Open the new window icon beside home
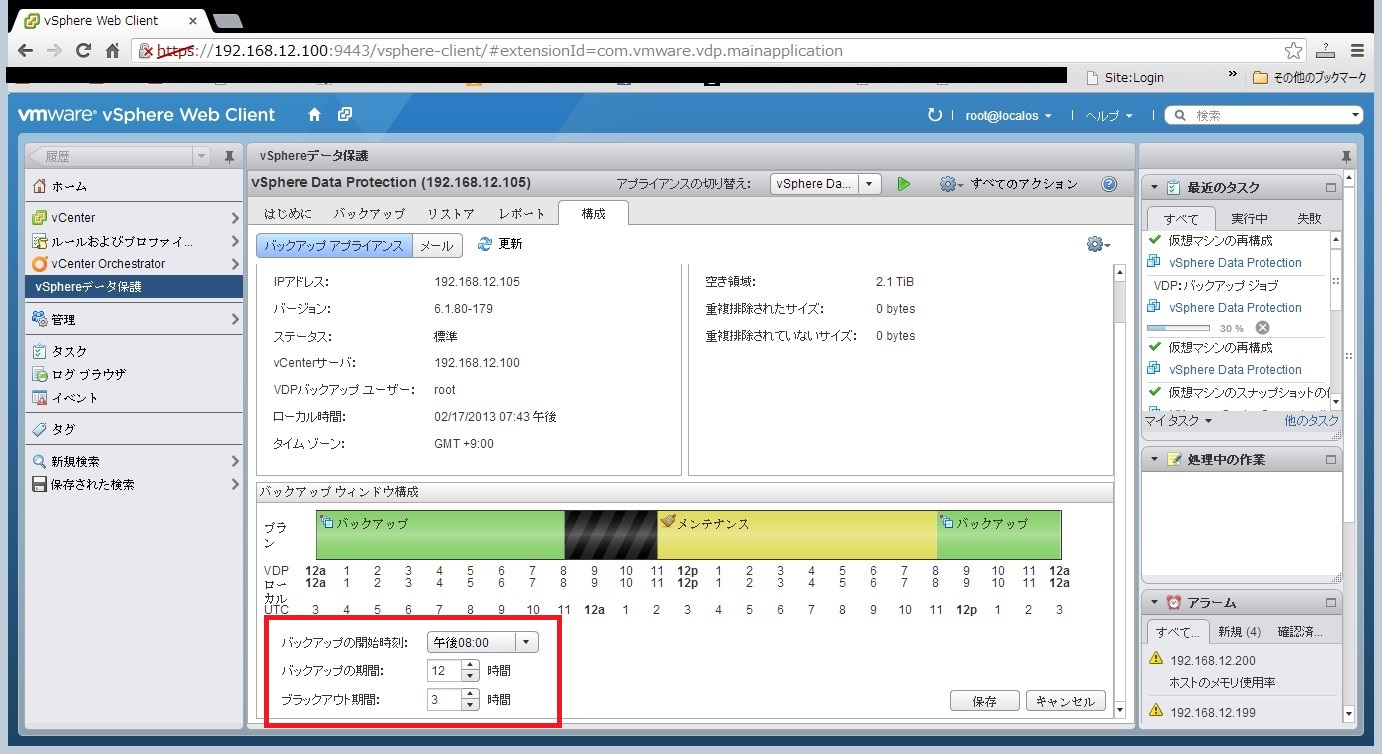The height and width of the screenshot is (754, 1382). pyautogui.click(x=345, y=115)
